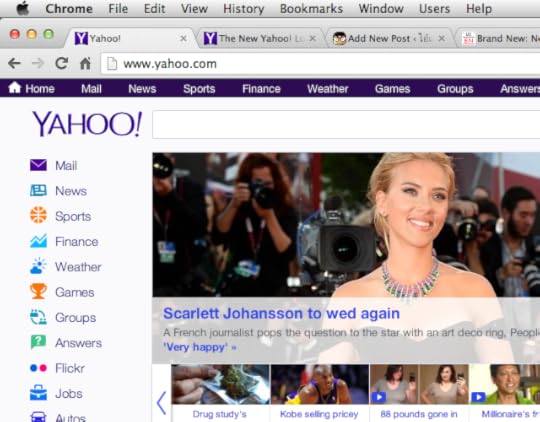Switch to the Brand New tab
The image size is (540, 422).
tap(499, 38)
